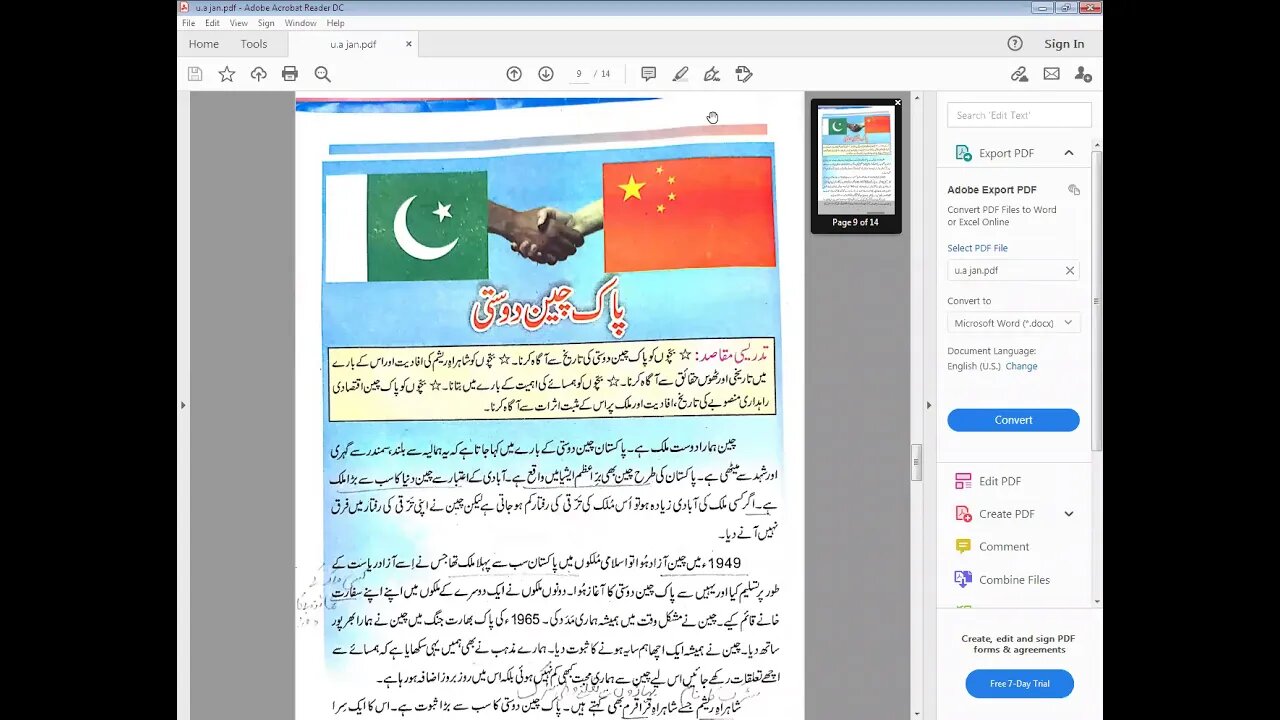Open the Window menu

pos(300,23)
